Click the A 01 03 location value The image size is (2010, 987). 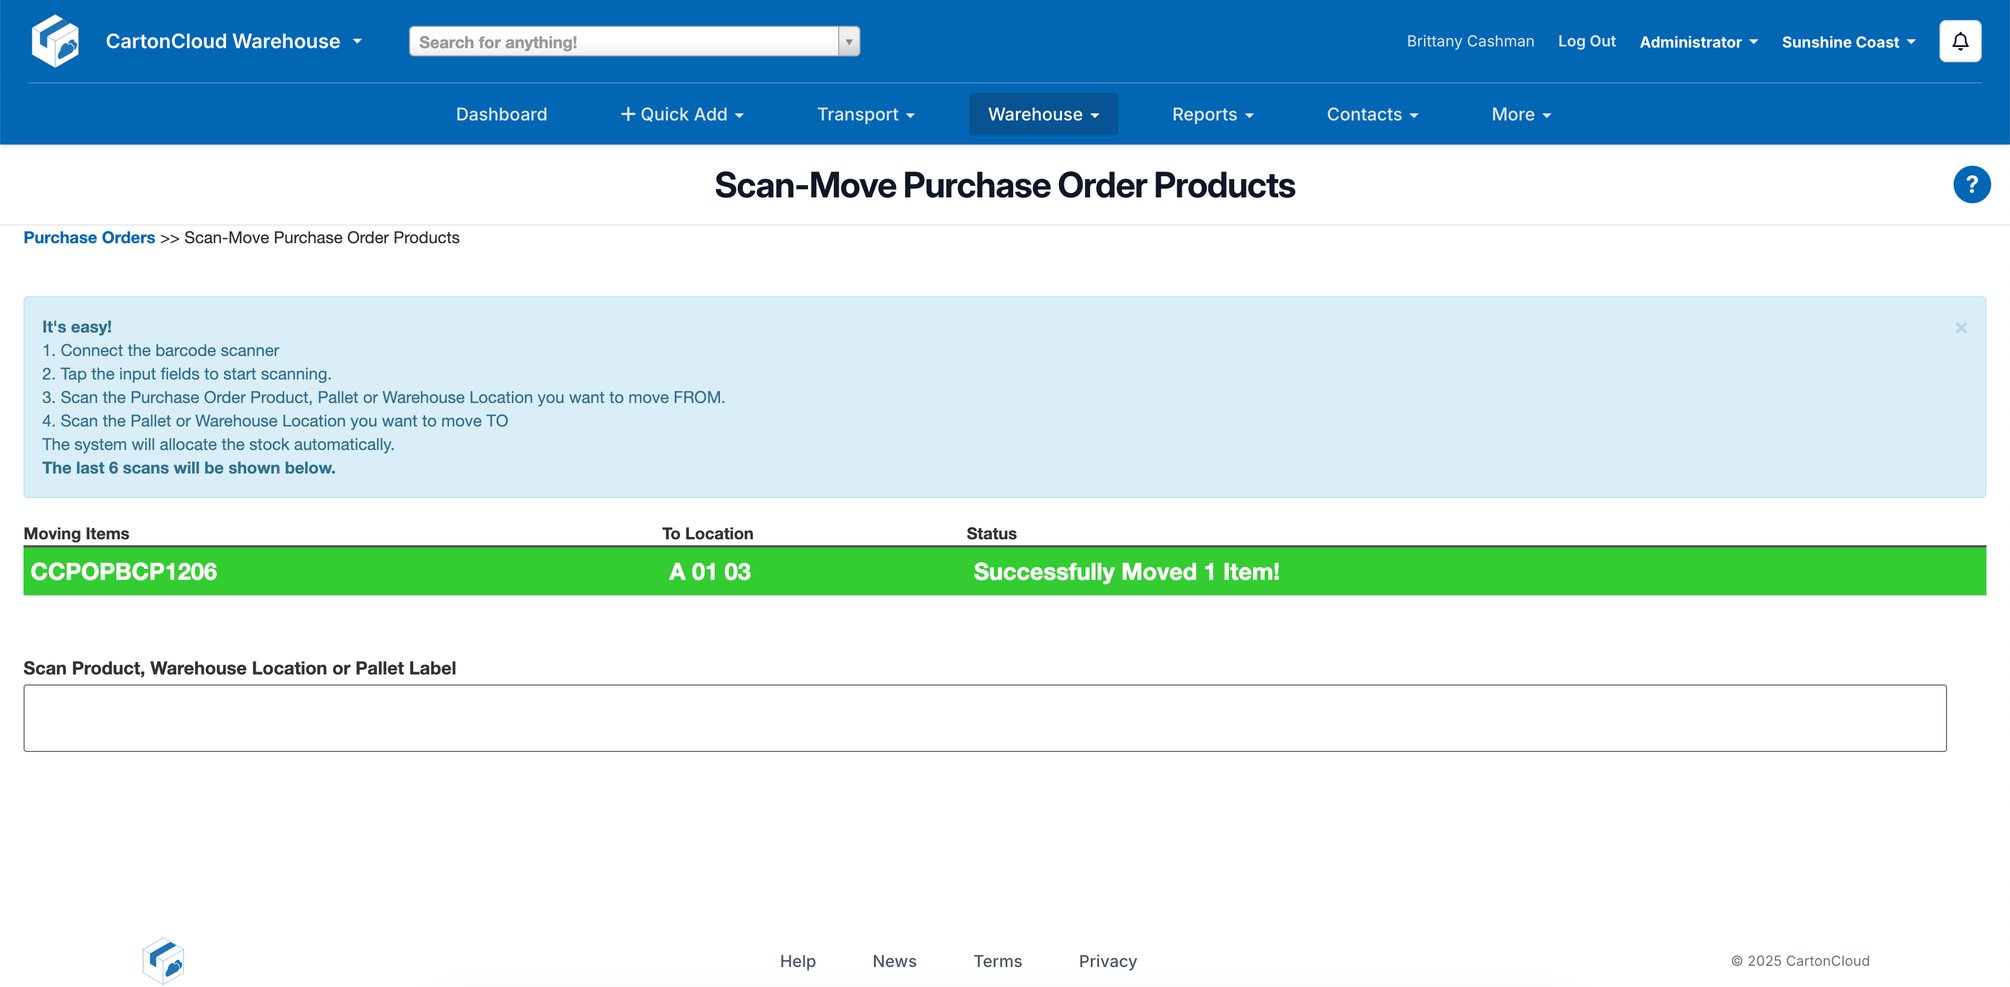[x=709, y=572]
